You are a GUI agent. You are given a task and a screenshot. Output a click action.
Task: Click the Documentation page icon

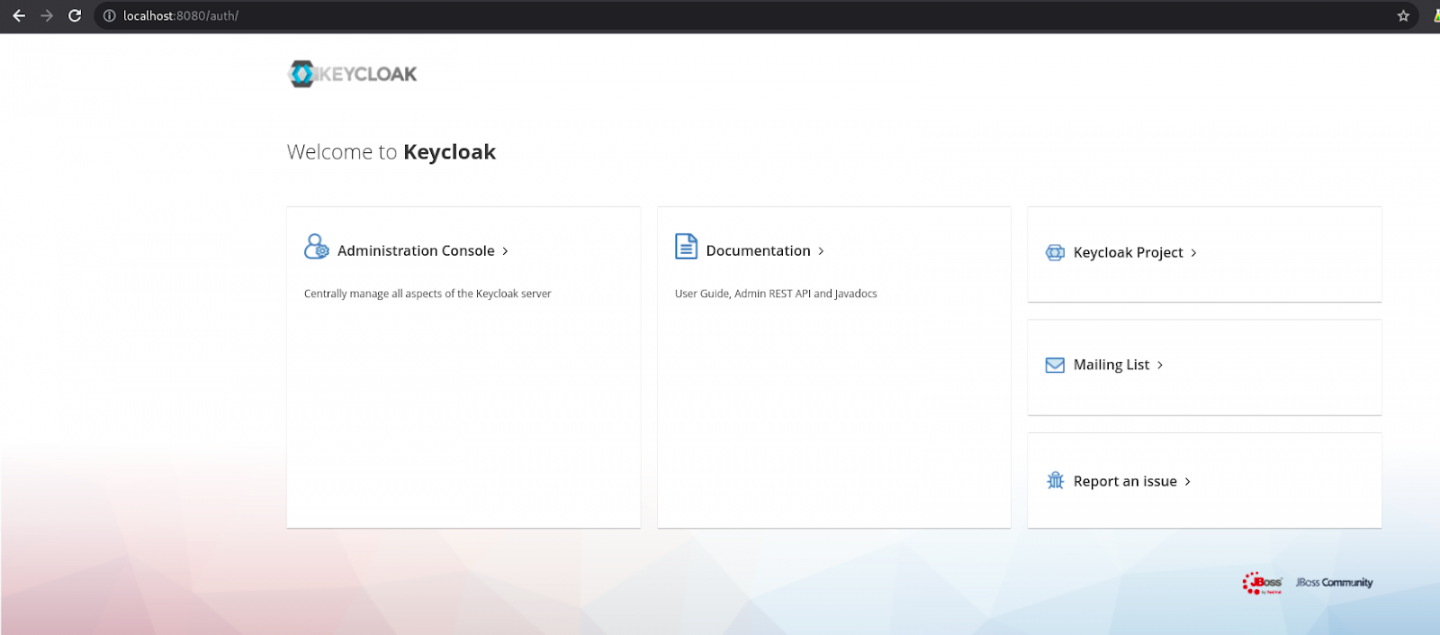point(686,247)
